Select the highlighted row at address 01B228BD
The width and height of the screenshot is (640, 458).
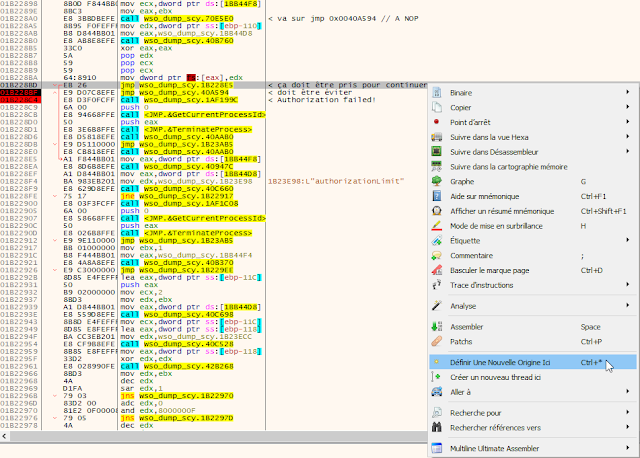coord(214,85)
